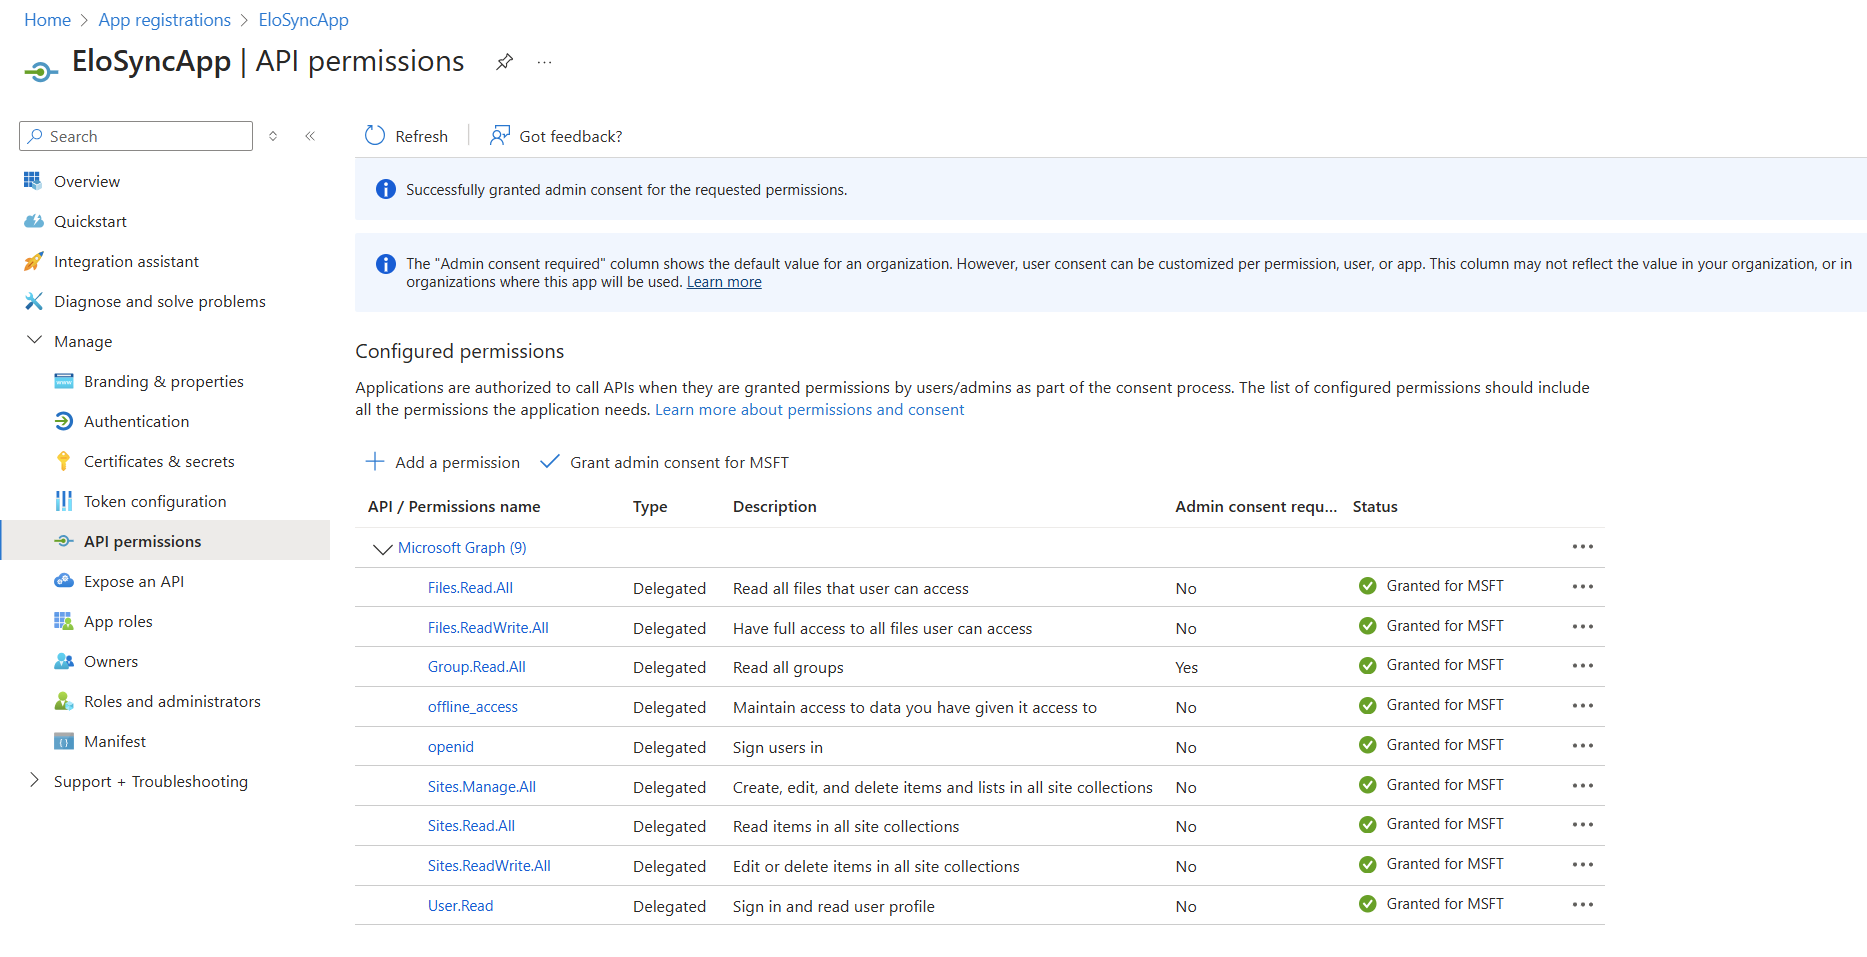Click EloSyncApp in the breadcrumb
Image resolution: width=1867 pixels, height=957 pixels.
click(x=303, y=20)
